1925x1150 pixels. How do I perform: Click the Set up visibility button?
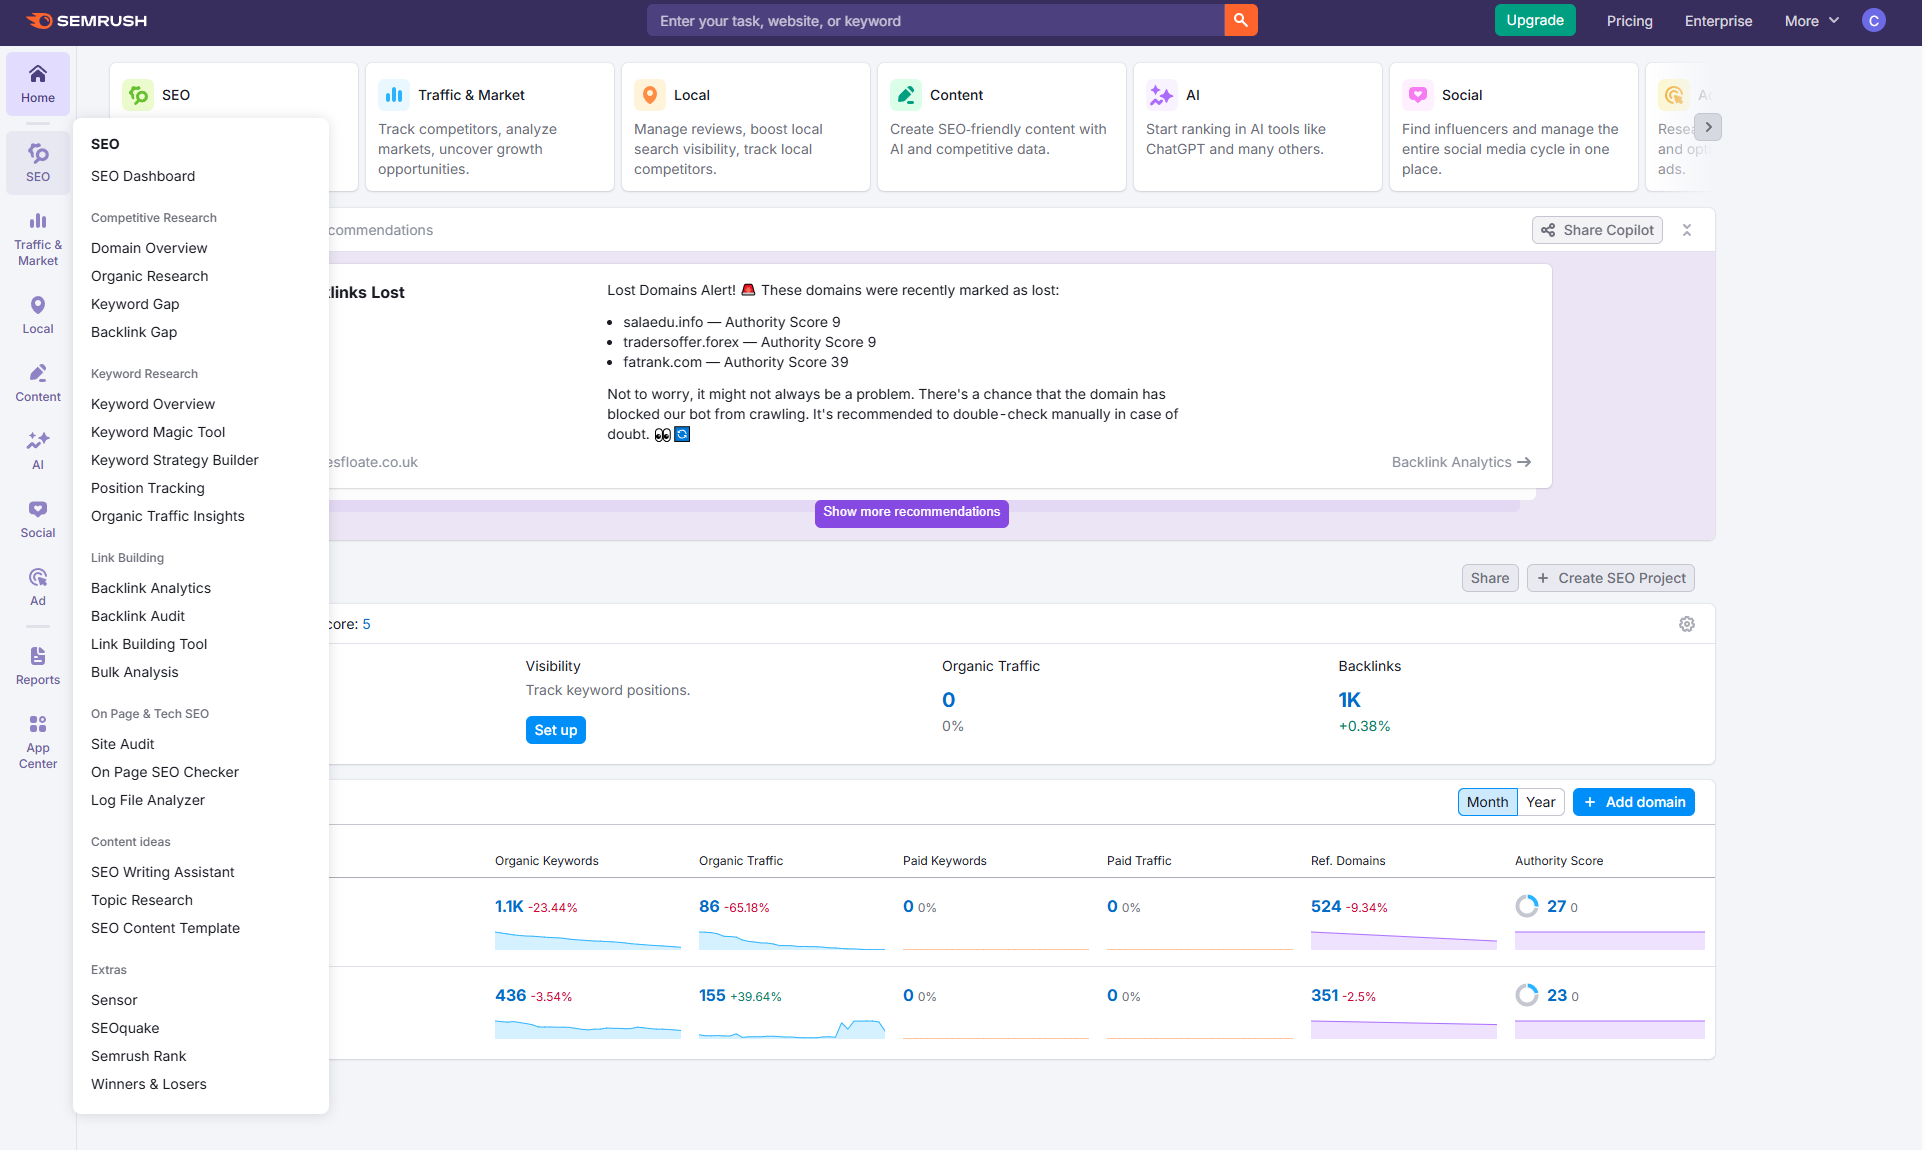click(555, 730)
